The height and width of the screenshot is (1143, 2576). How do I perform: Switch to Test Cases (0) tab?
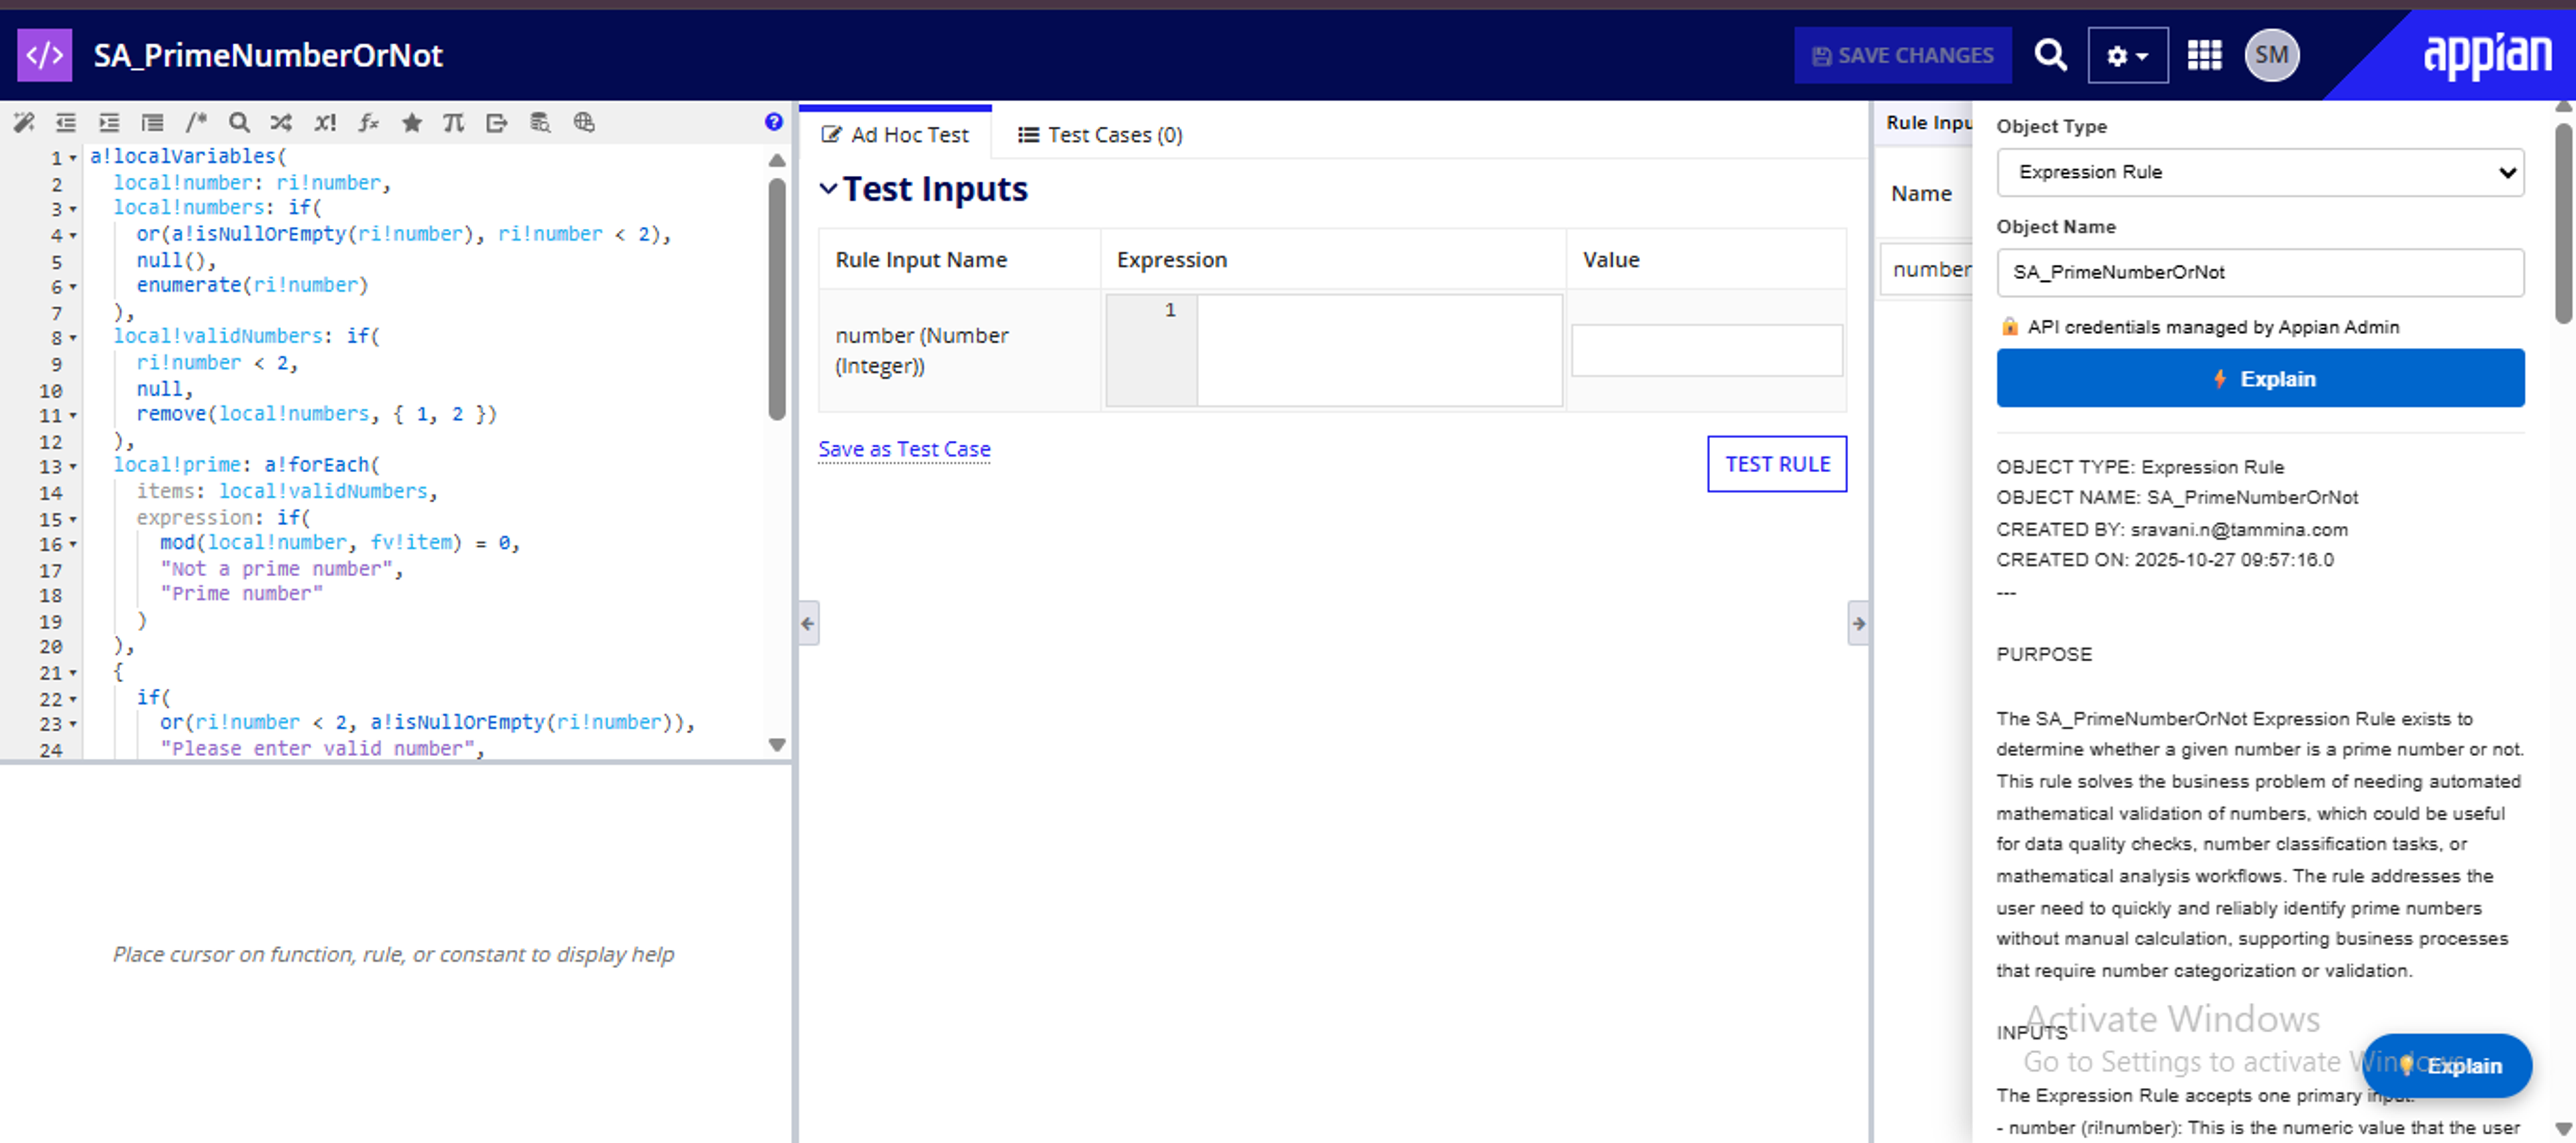click(1100, 135)
